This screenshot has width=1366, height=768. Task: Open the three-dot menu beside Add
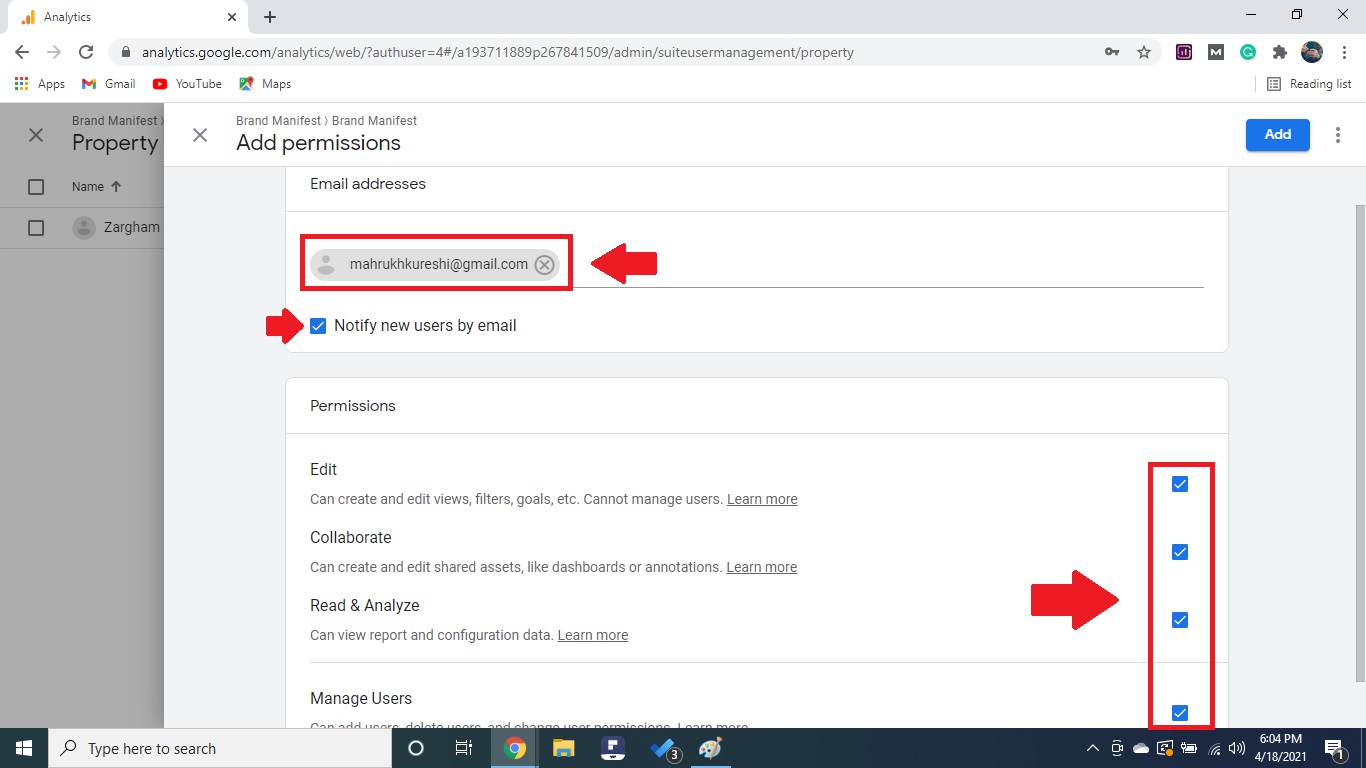(x=1338, y=135)
